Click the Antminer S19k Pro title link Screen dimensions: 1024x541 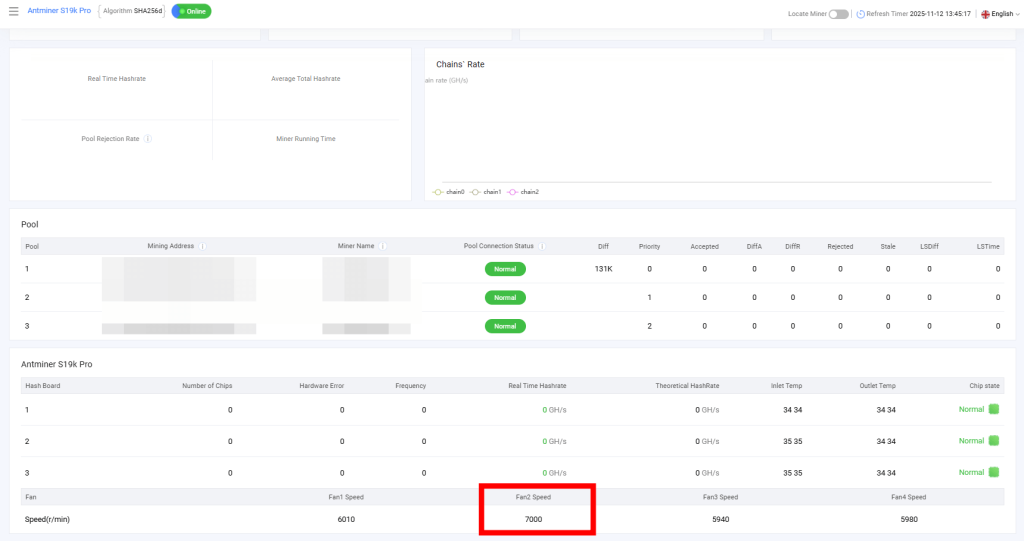61,11
